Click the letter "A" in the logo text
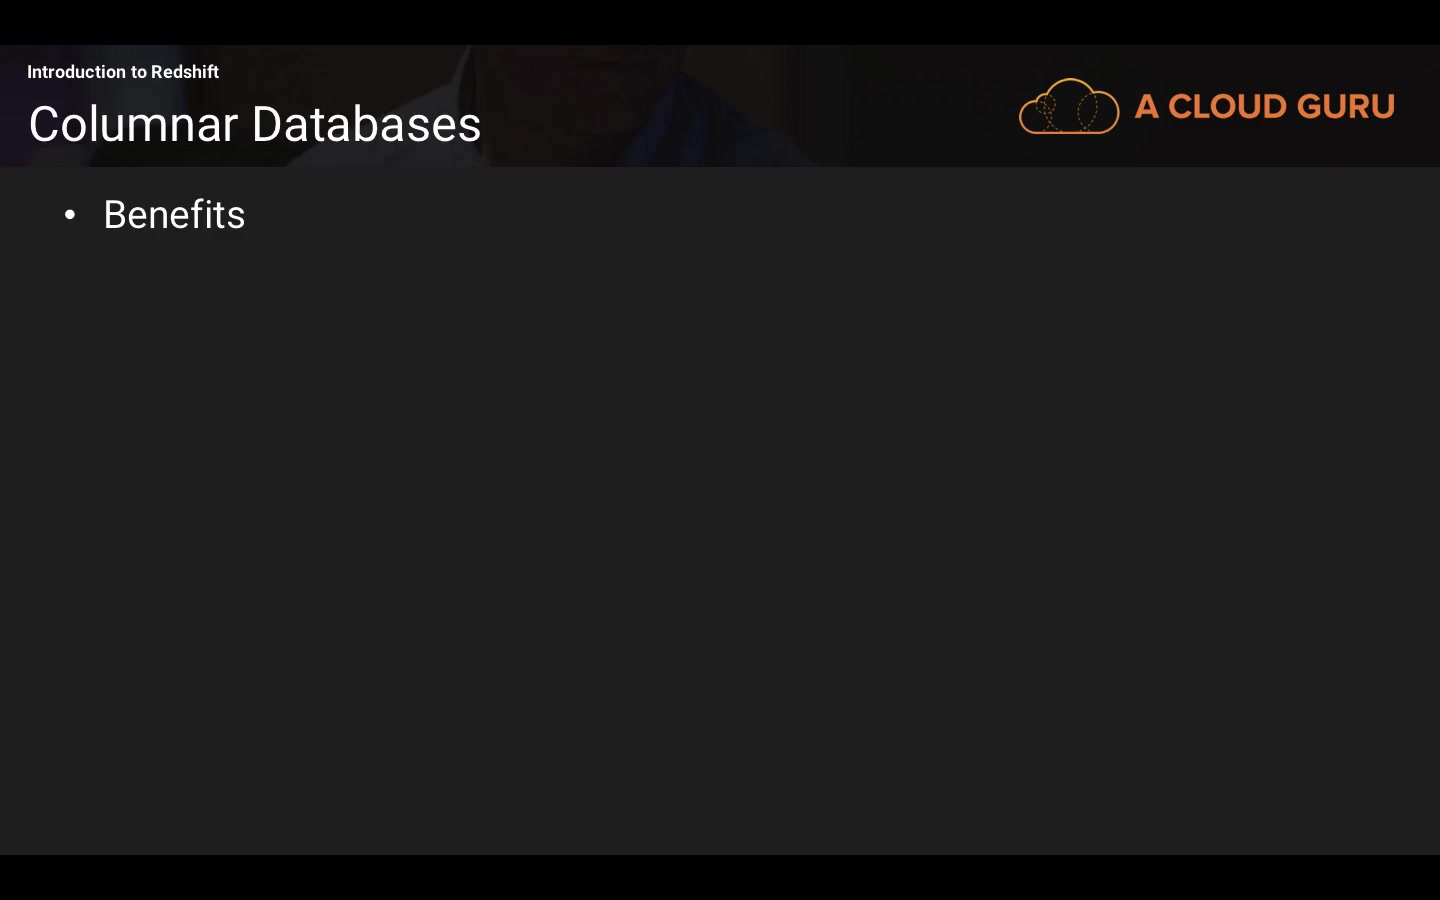1440x900 pixels. 1147,106
